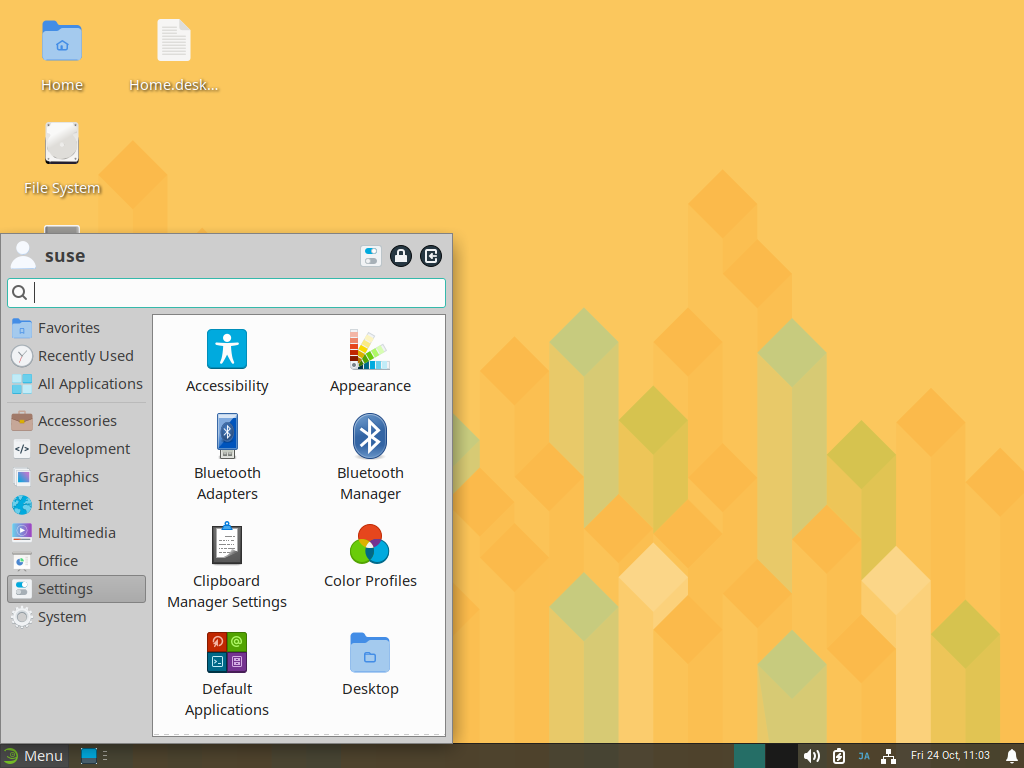Launch Default Applications settings
Image resolution: width=1024 pixels, height=768 pixels.
point(227,652)
